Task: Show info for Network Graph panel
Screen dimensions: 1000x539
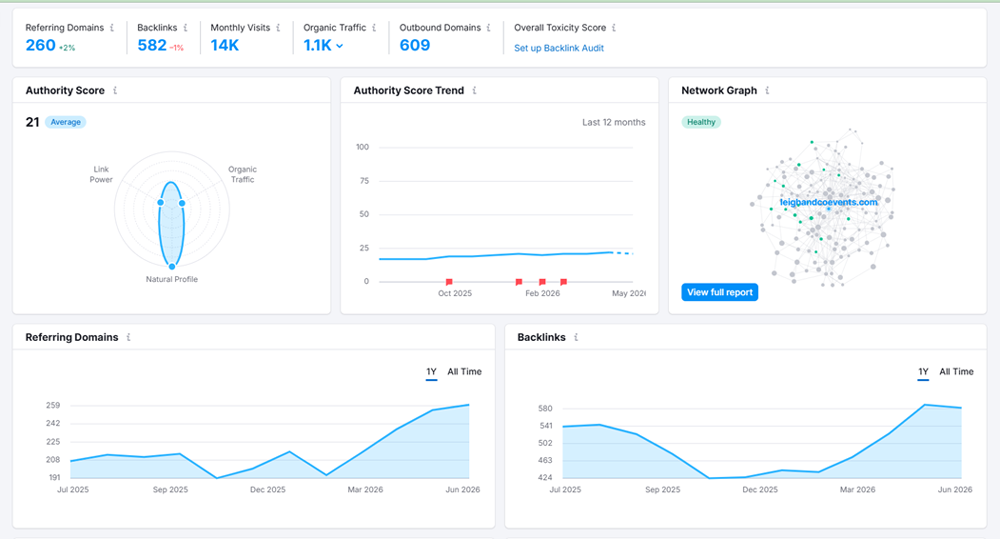Action: point(767,91)
